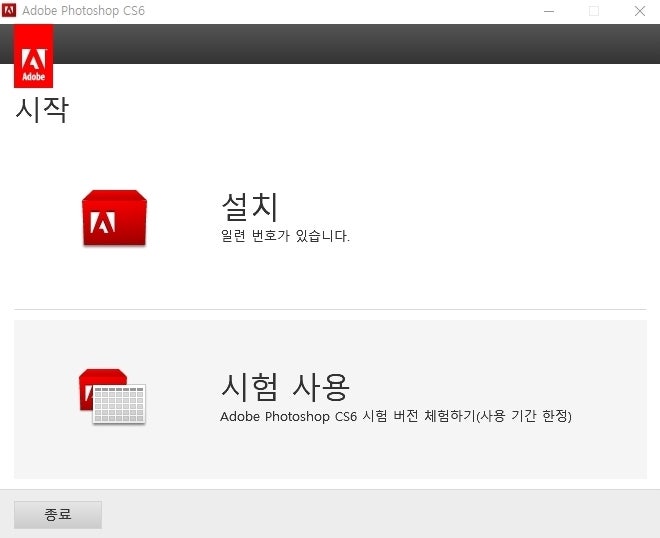660x538 pixels.
Task: Select the 설치 (Install) option heading
Action: tap(250, 207)
